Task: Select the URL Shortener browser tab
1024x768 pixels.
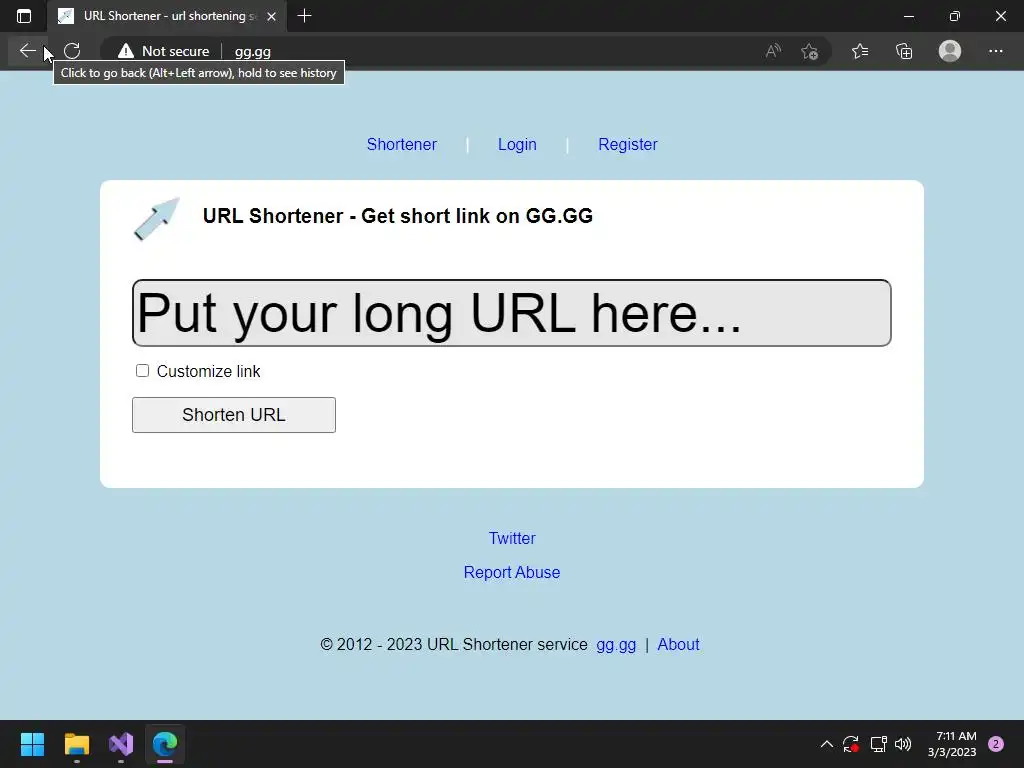Action: [167, 16]
